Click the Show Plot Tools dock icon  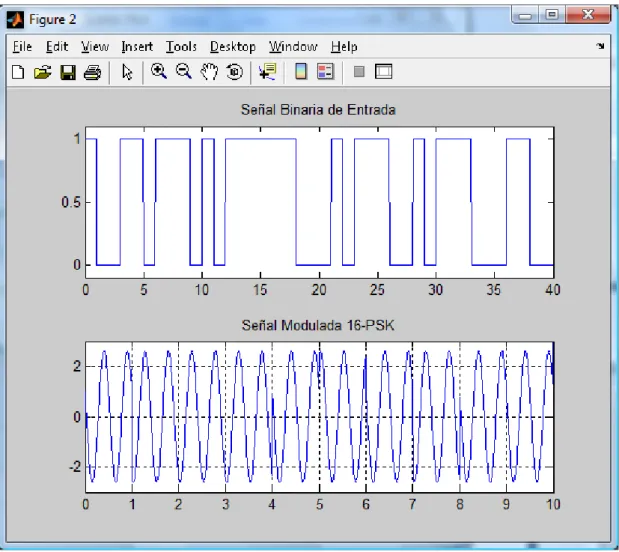click(x=383, y=72)
